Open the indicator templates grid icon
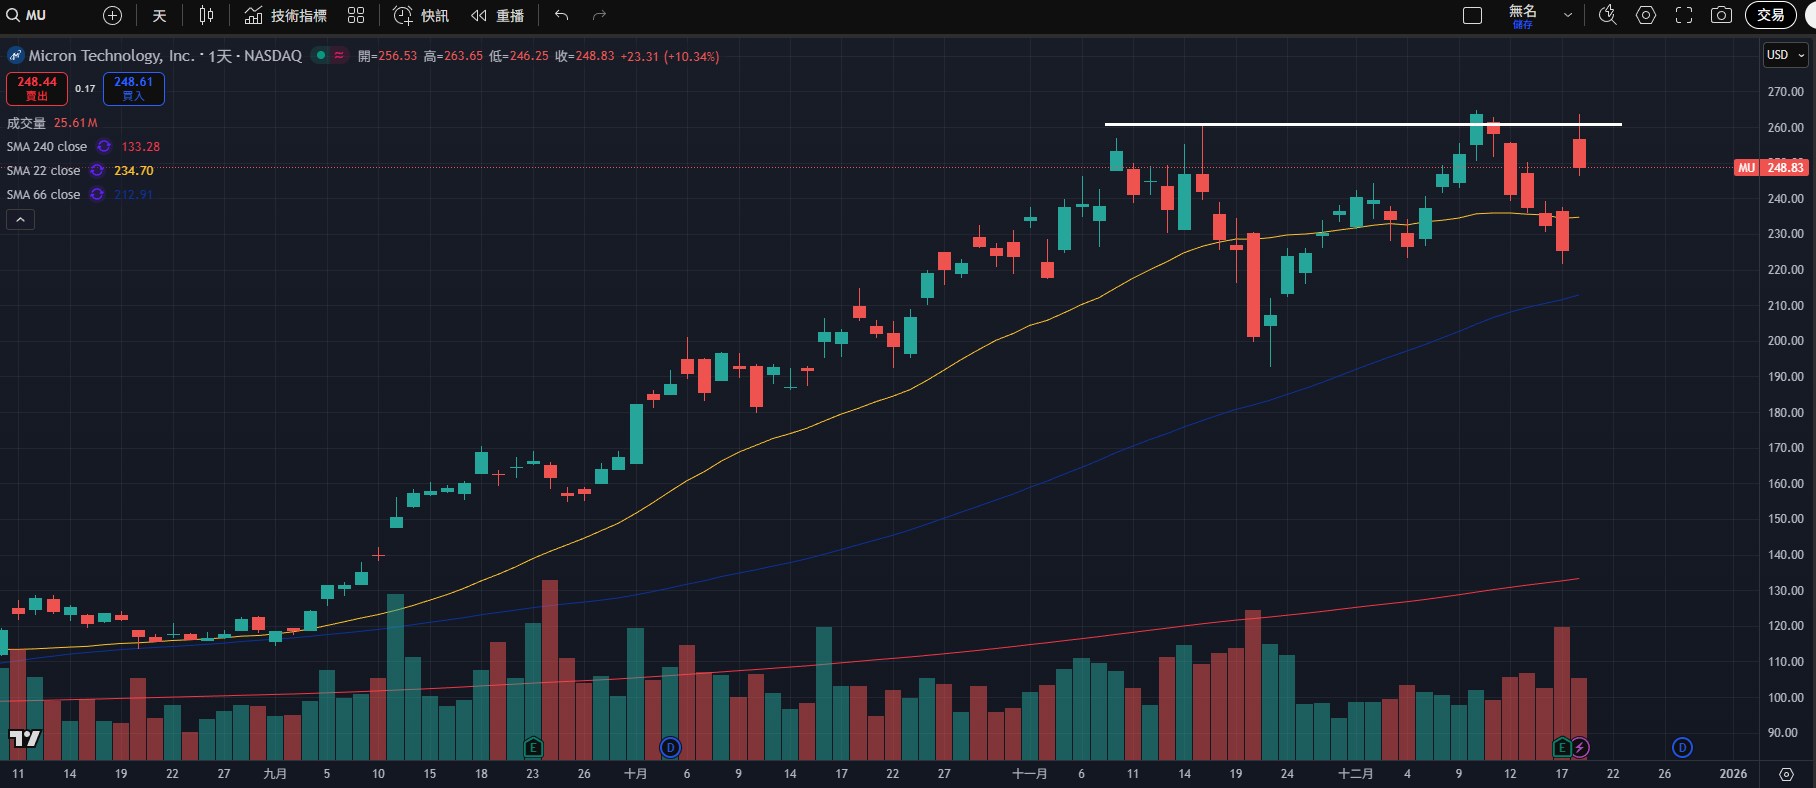The width and height of the screenshot is (1816, 788). tap(356, 15)
